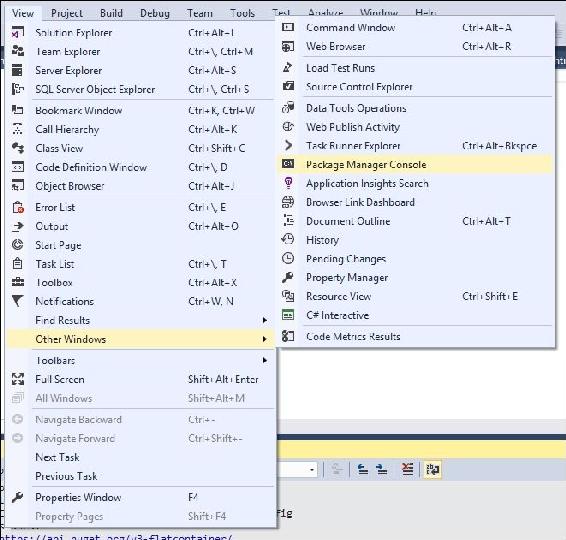This screenshot has width=566, height=540.
Task: Click the Toolbox icon
Action: tap(18, 282)
